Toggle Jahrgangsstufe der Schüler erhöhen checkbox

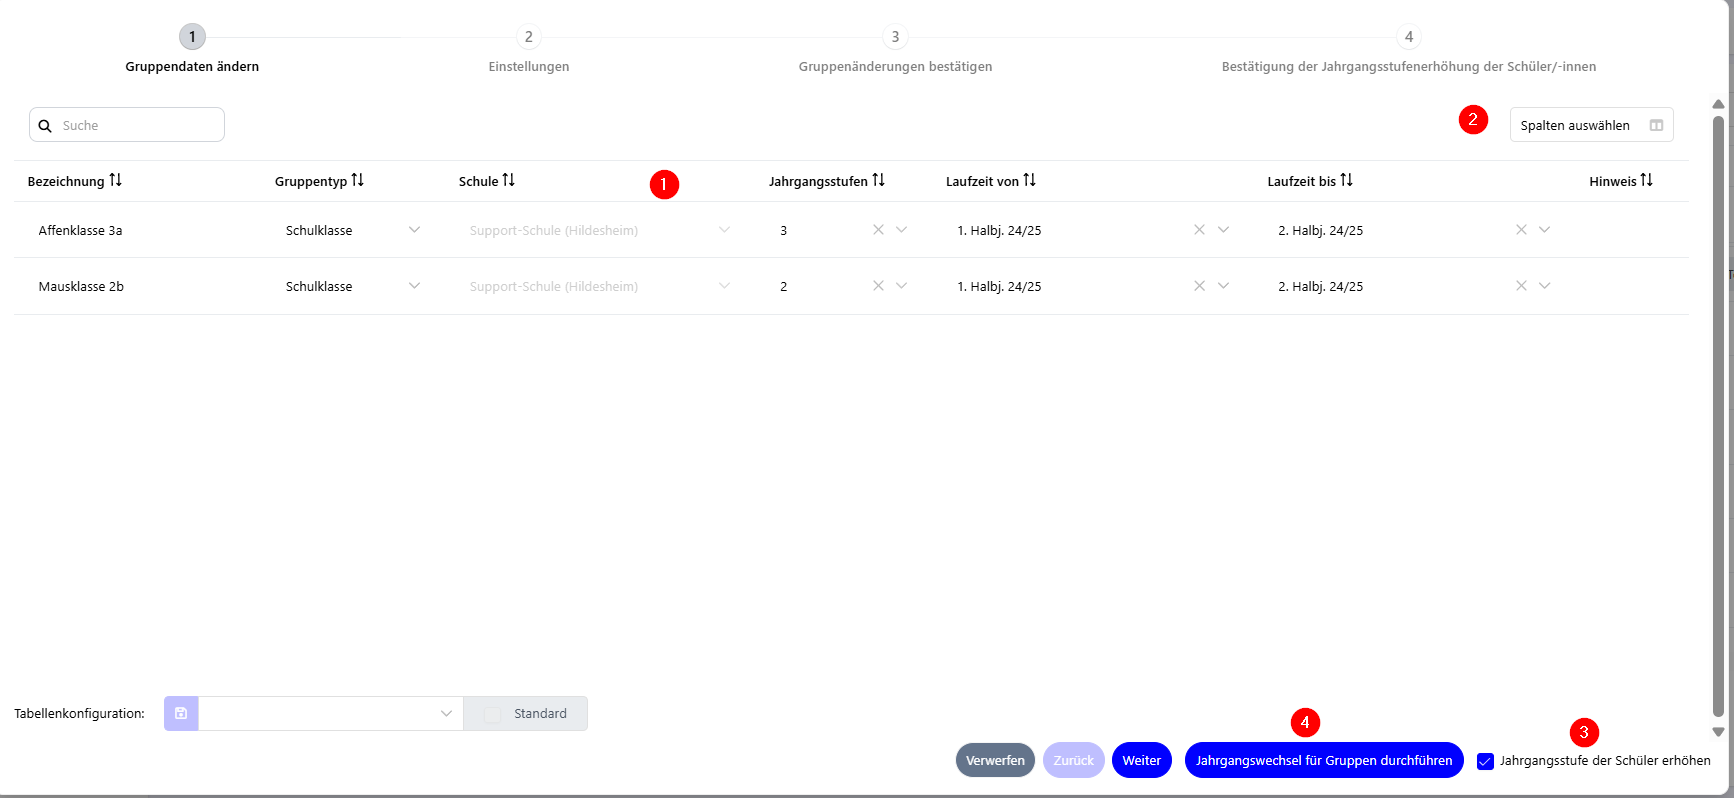pos(1485,761)
